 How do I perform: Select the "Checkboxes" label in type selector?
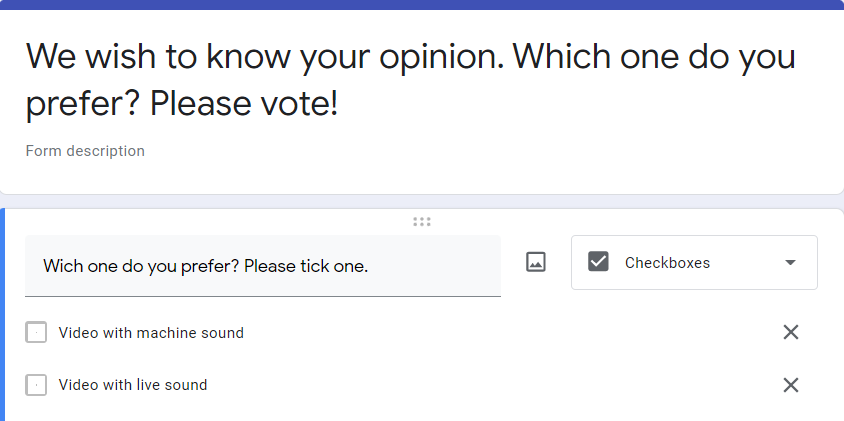(x=667, y=263)
